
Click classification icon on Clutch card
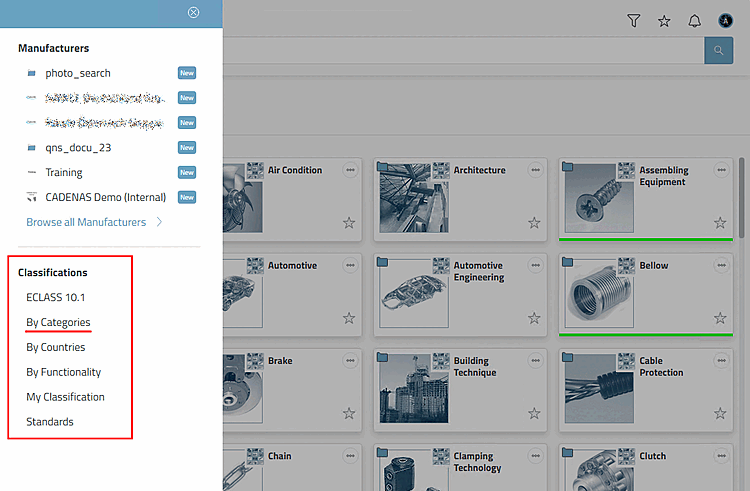(626, 457)
